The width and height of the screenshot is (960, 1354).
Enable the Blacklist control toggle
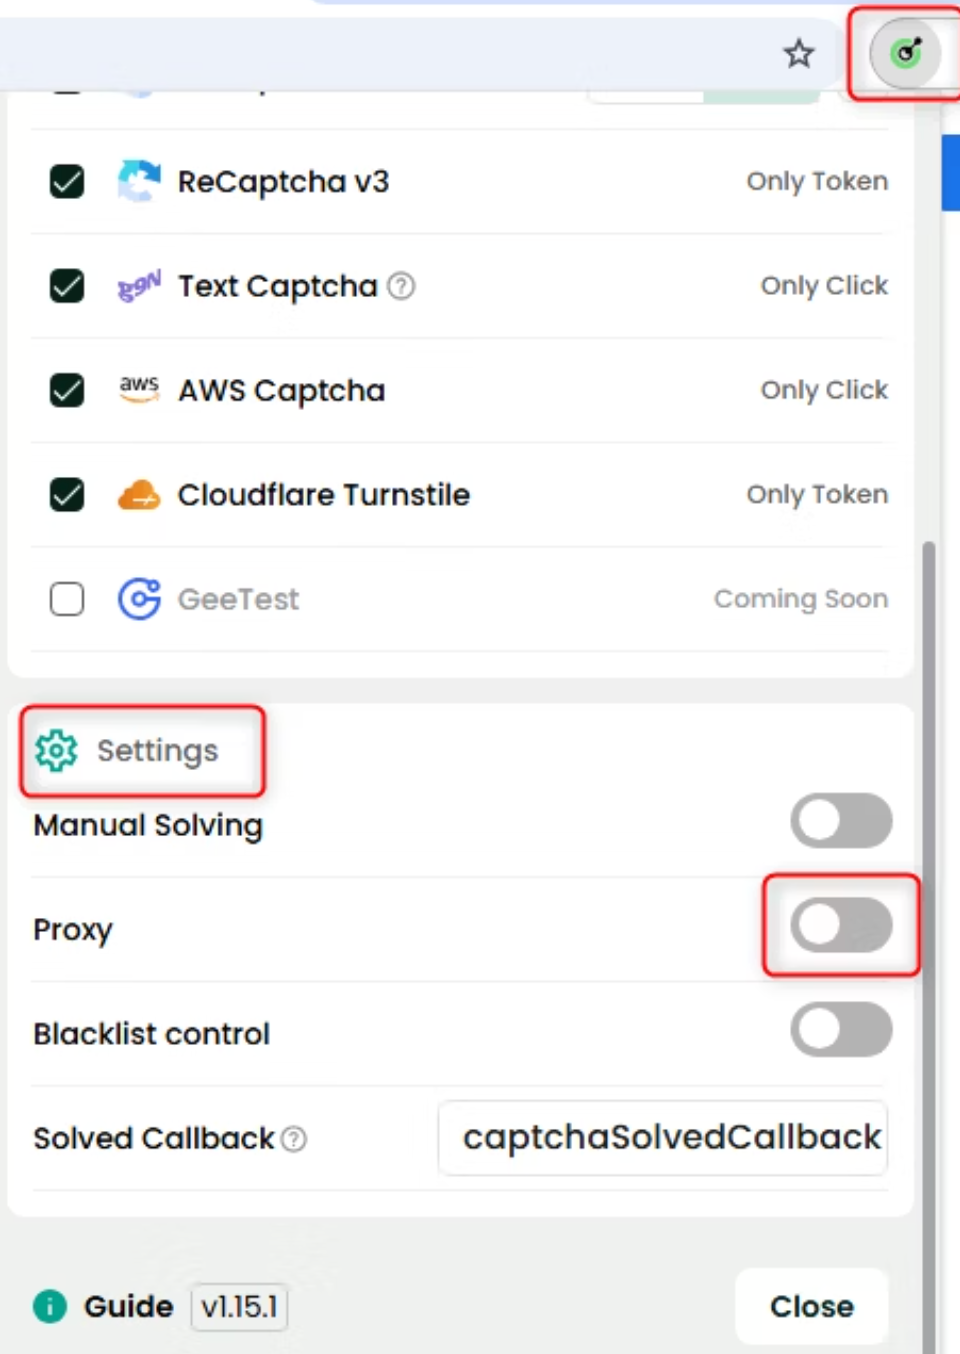coord(841,1029)
